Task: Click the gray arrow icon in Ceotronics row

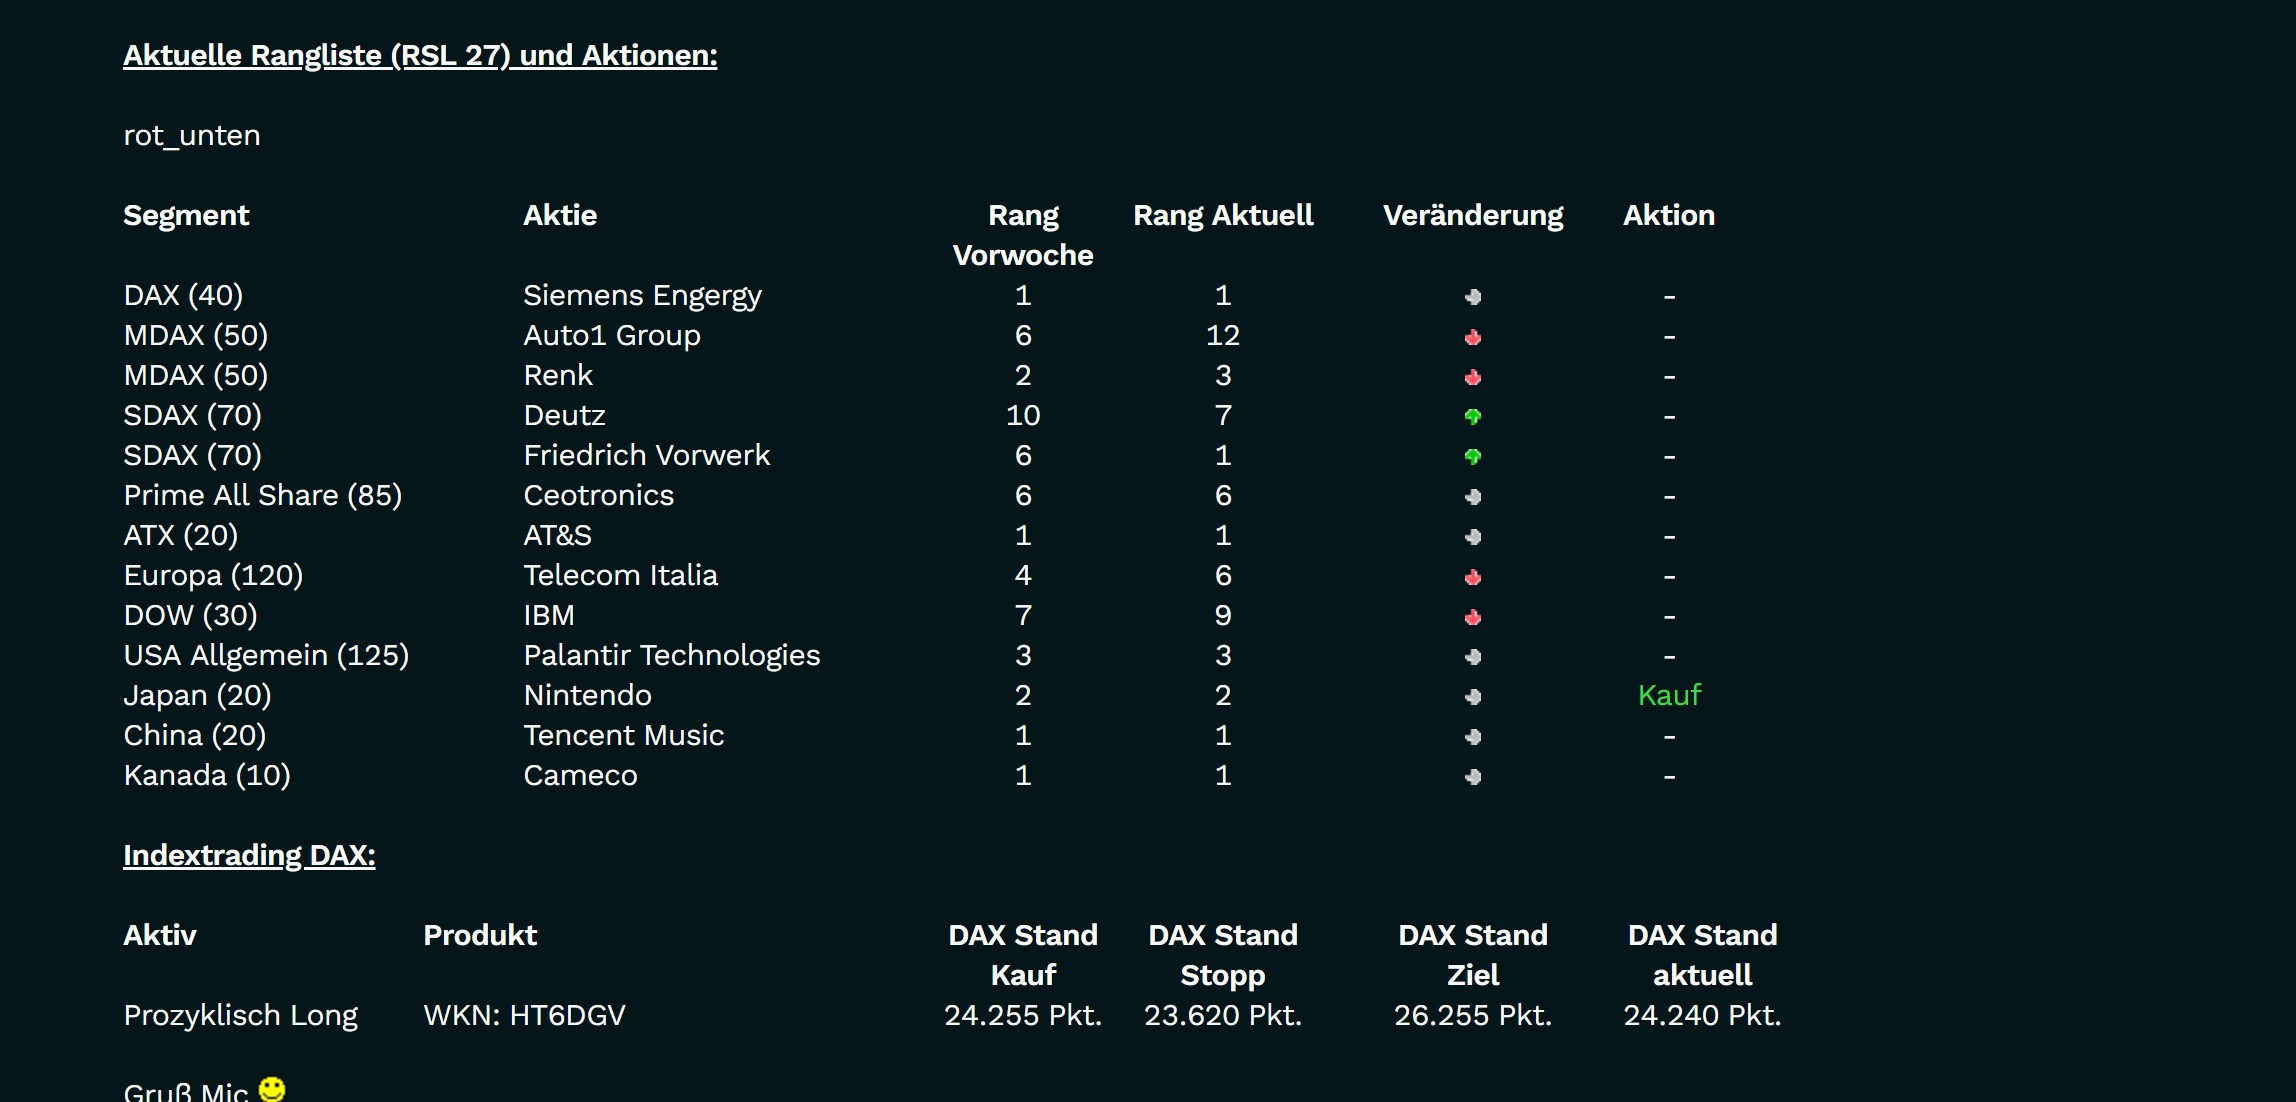Action: pos(1473,497)
